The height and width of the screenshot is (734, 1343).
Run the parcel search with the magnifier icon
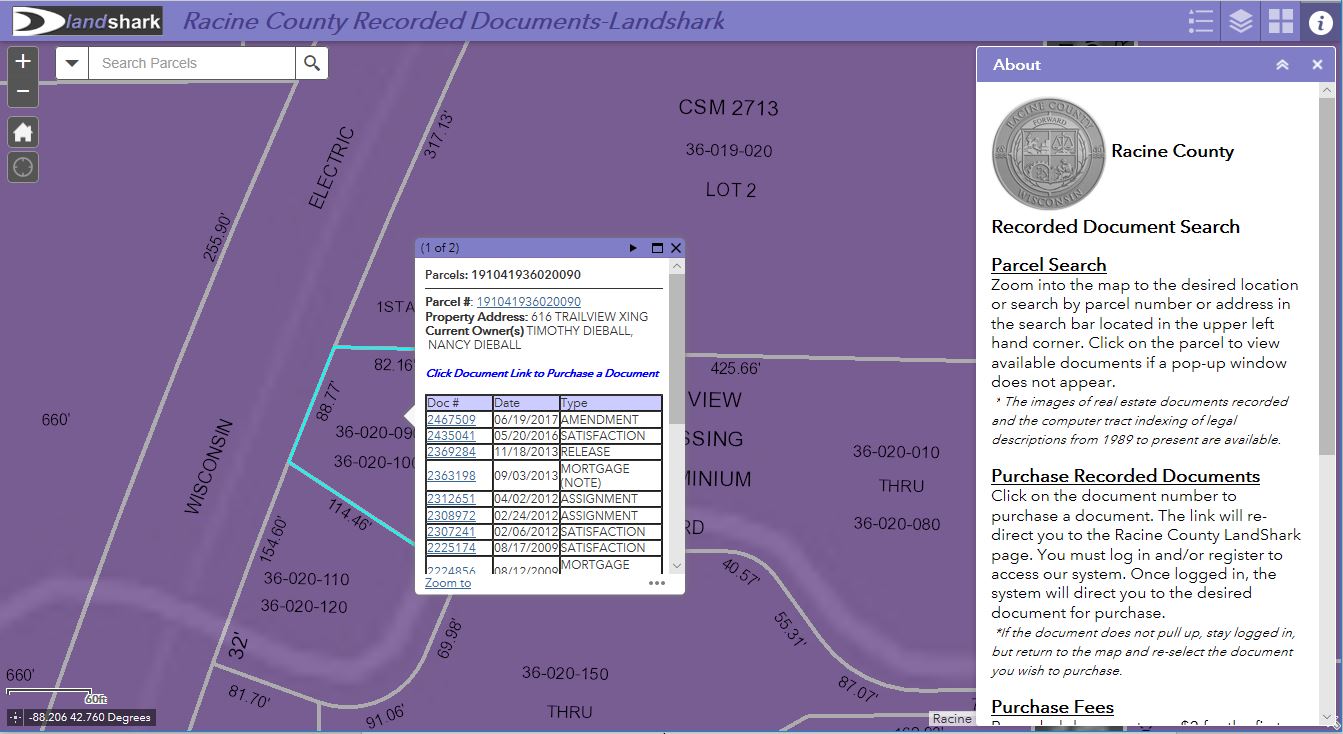click(312, 62)
